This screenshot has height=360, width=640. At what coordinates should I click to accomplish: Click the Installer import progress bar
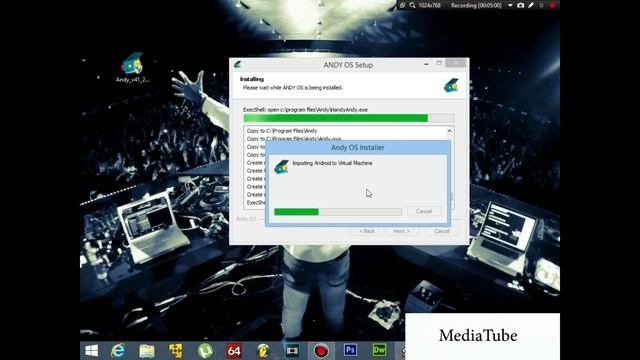click(x=338, y=211)
